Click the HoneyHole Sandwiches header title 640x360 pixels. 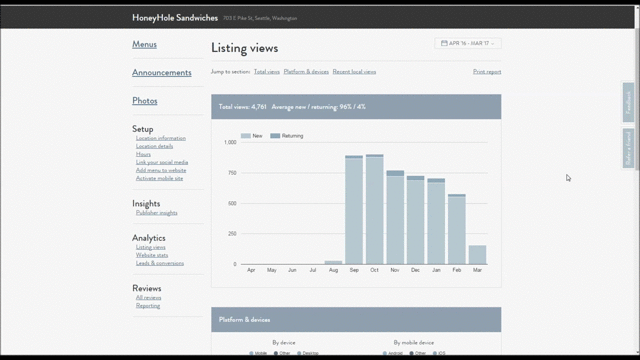click(x=175, y=18)
